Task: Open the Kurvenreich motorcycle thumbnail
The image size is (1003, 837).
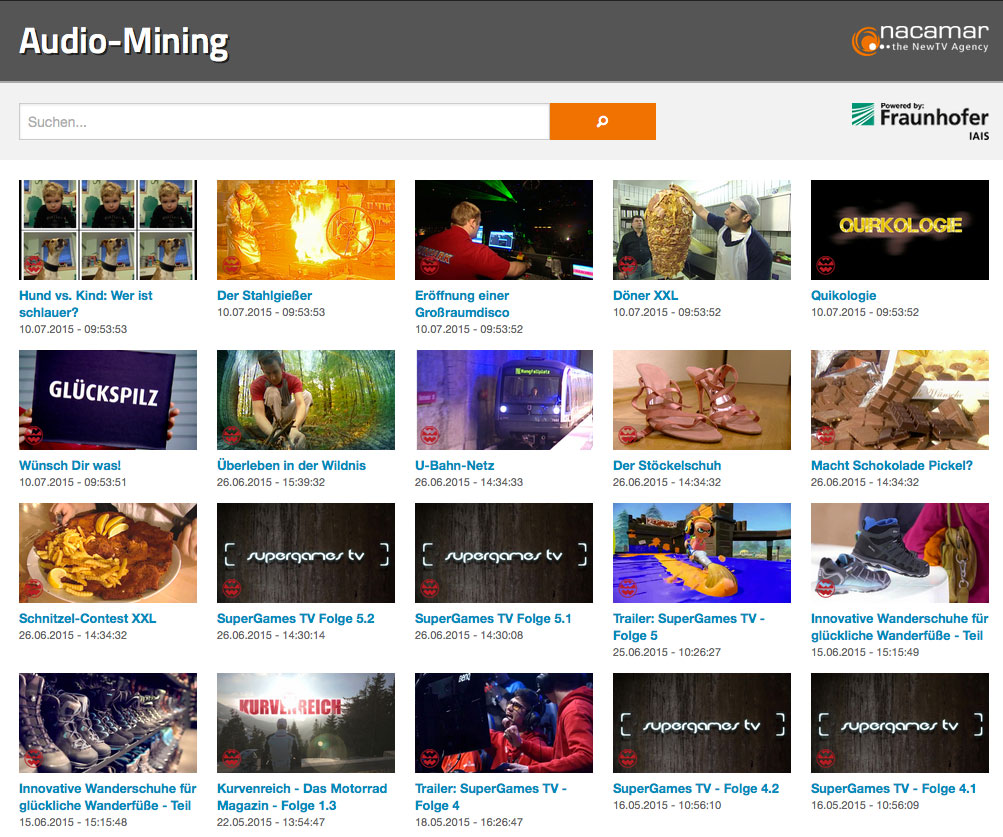Action: coord(306,723)
